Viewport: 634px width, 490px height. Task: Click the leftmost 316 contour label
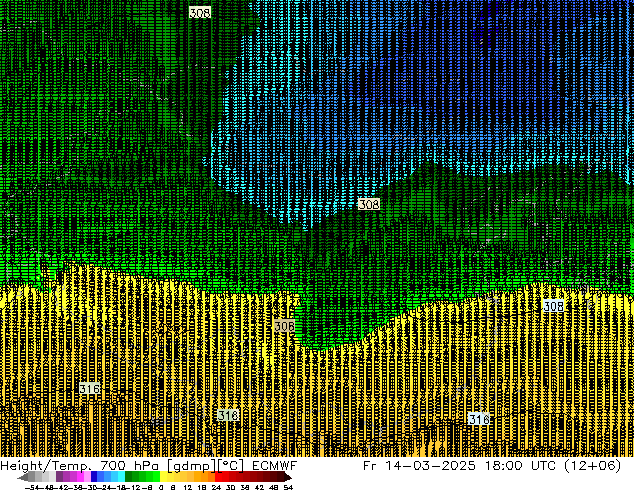click(89, 388)
